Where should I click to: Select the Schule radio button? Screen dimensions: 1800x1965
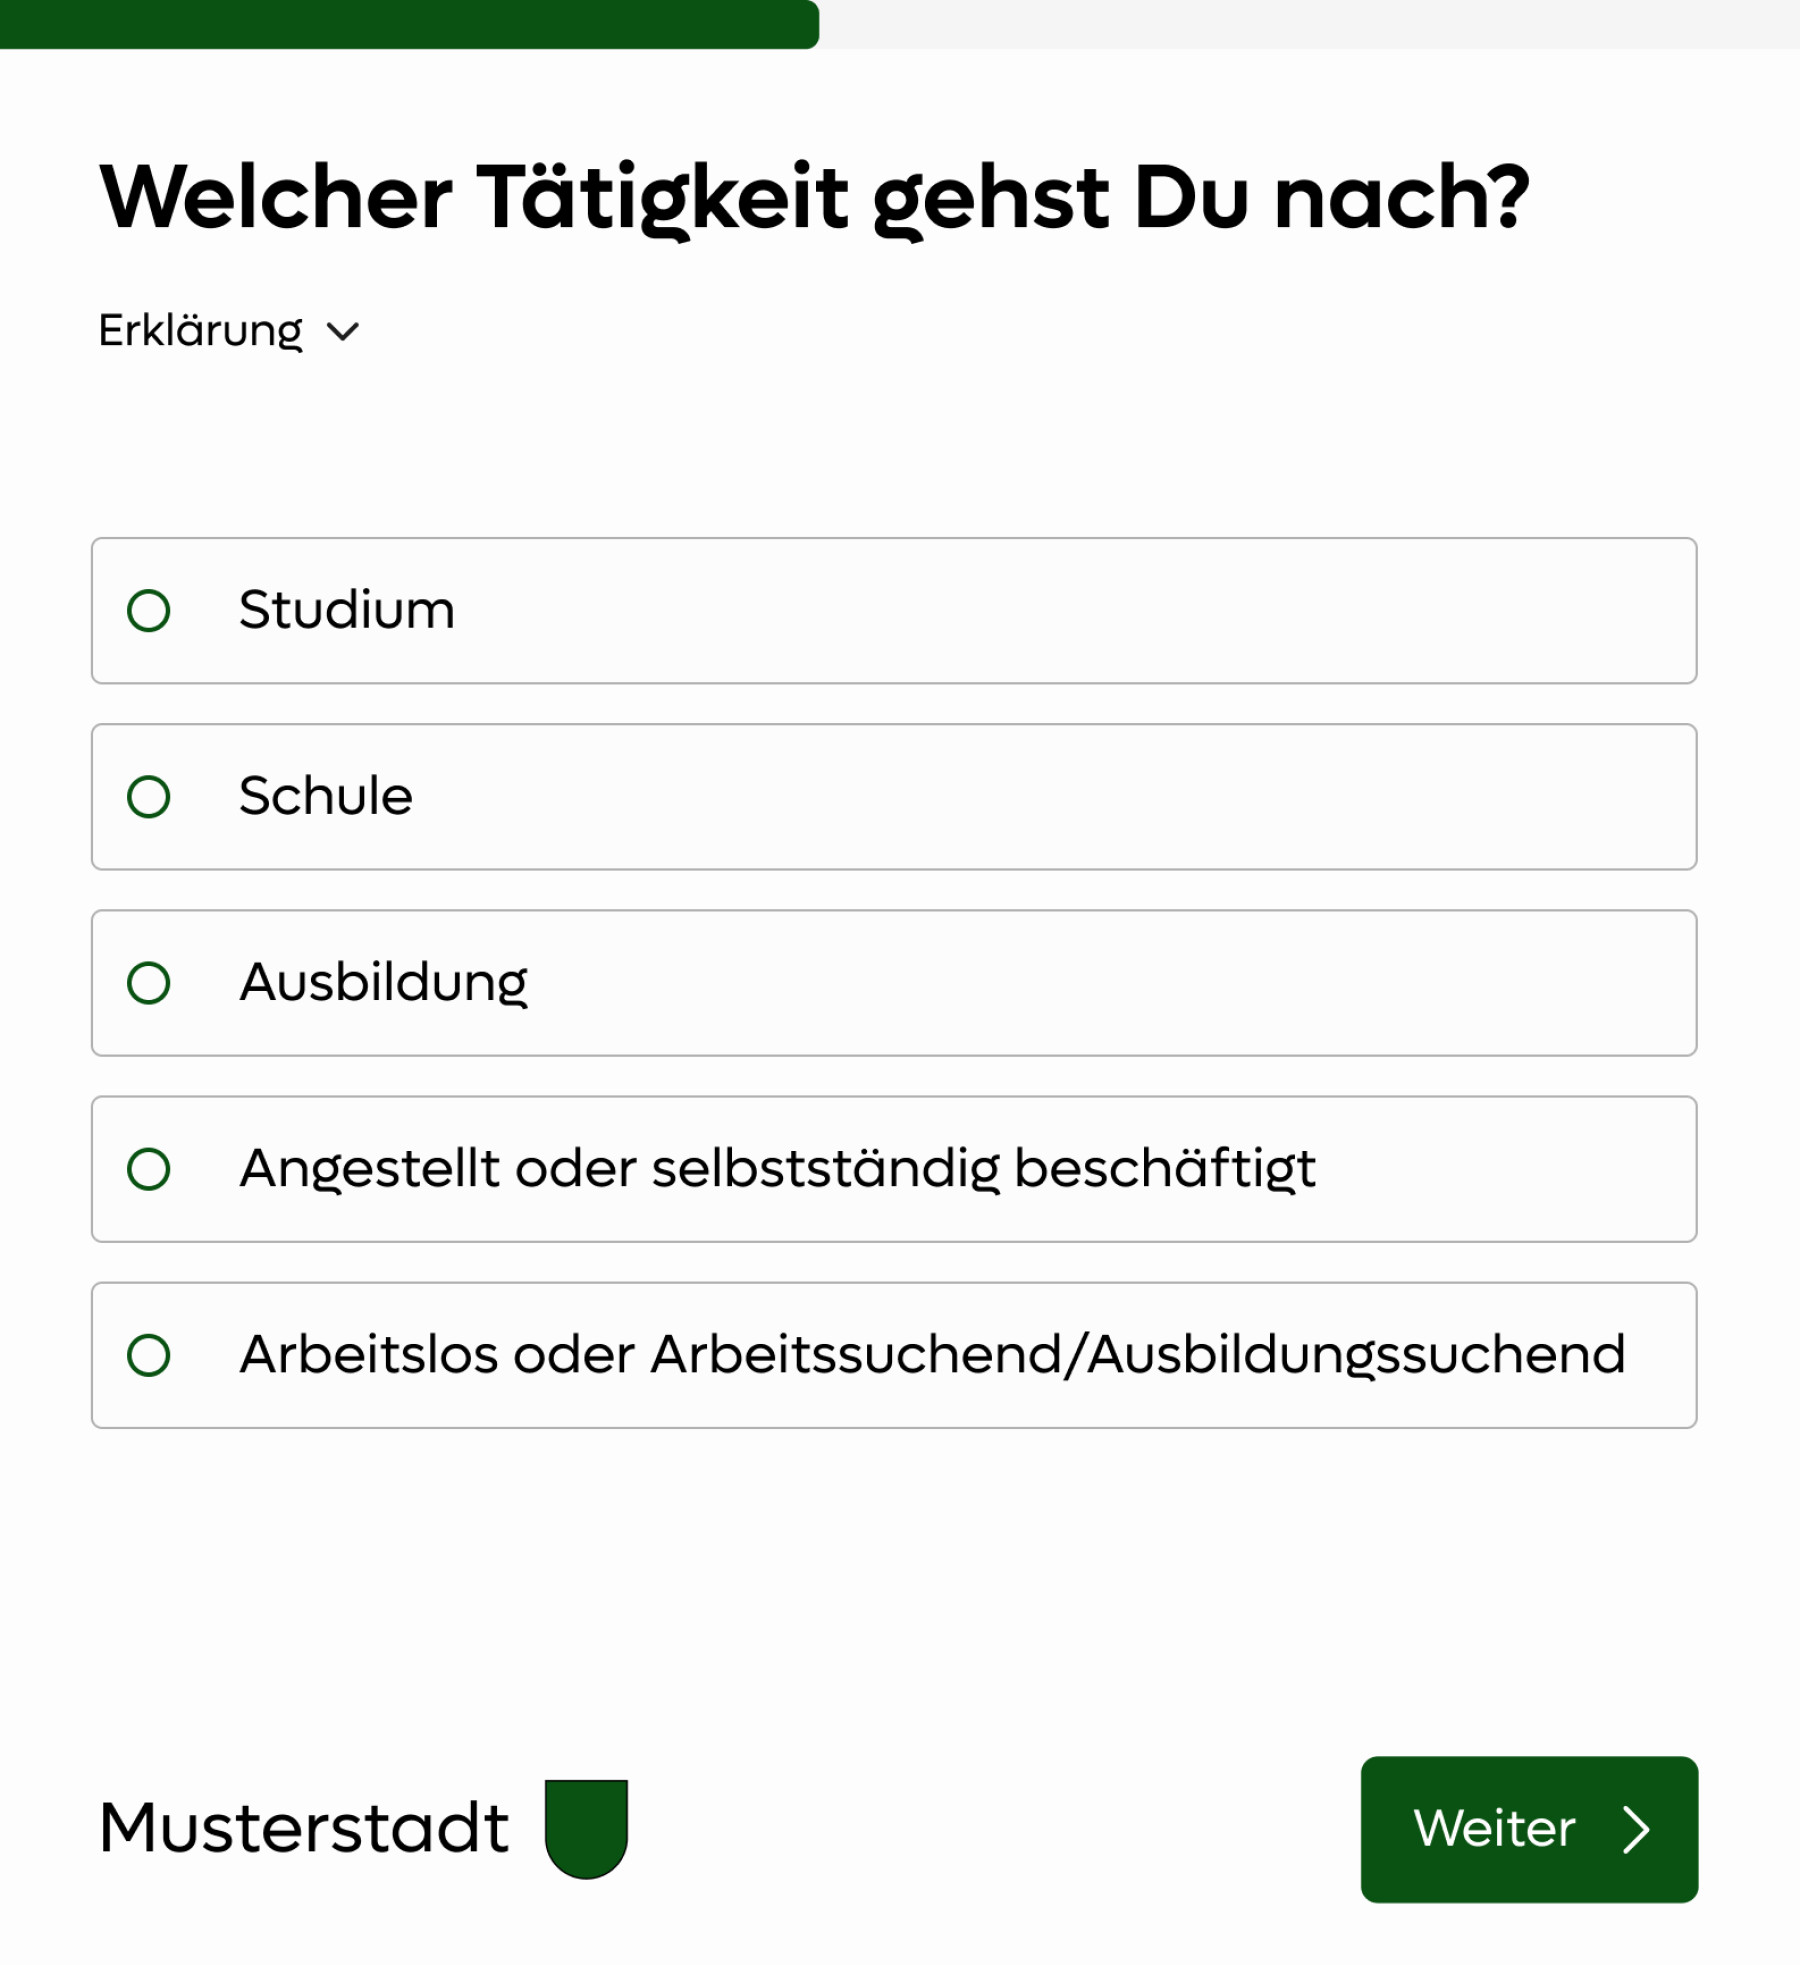pyautogui.click(x=152, y=795)
